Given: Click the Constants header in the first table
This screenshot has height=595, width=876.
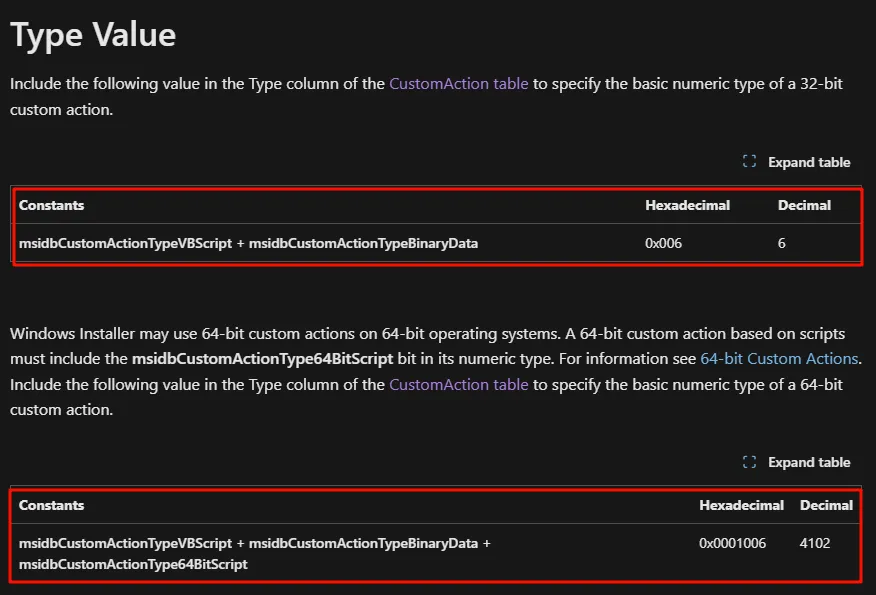Looking at the screenshot, I should 51,205.
